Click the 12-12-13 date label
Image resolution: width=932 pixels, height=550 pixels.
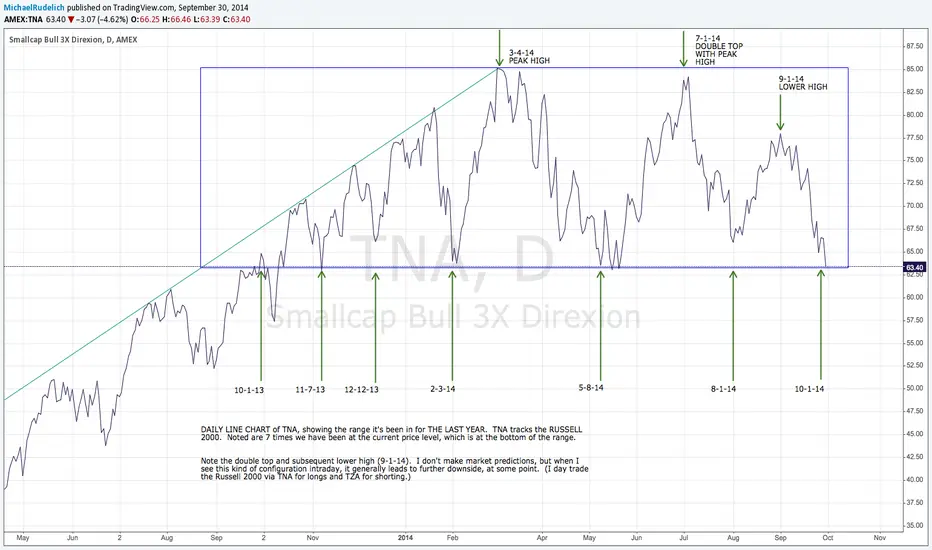(361, 389)
